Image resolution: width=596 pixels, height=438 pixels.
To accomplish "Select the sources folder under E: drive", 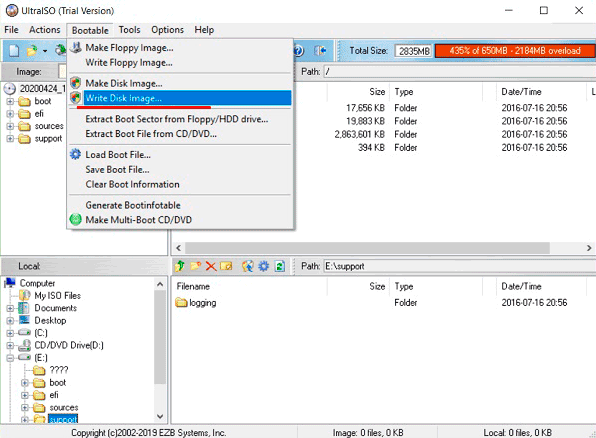I will [x=63, y=408].
